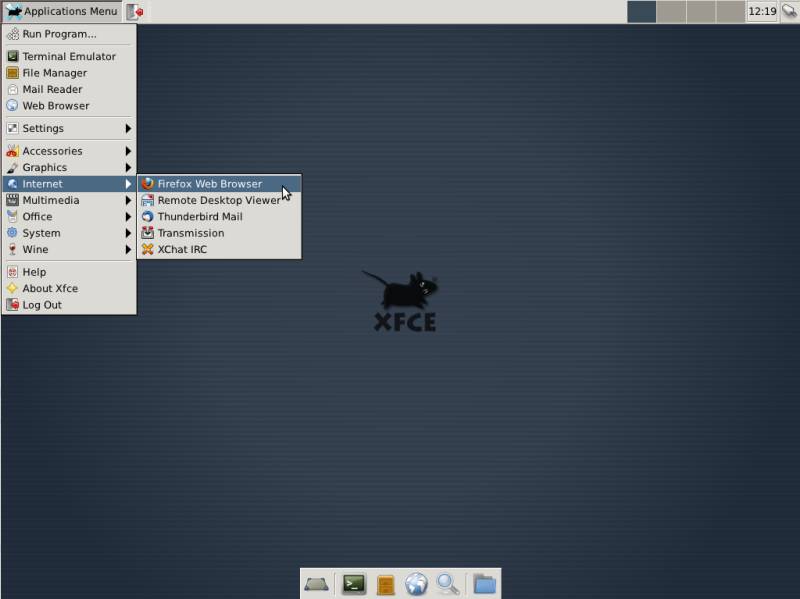Image resolution: width=800 pixels, height=599 pixels.
Task: Click the Applications Menu button
Action: click(x=62, y=11)
